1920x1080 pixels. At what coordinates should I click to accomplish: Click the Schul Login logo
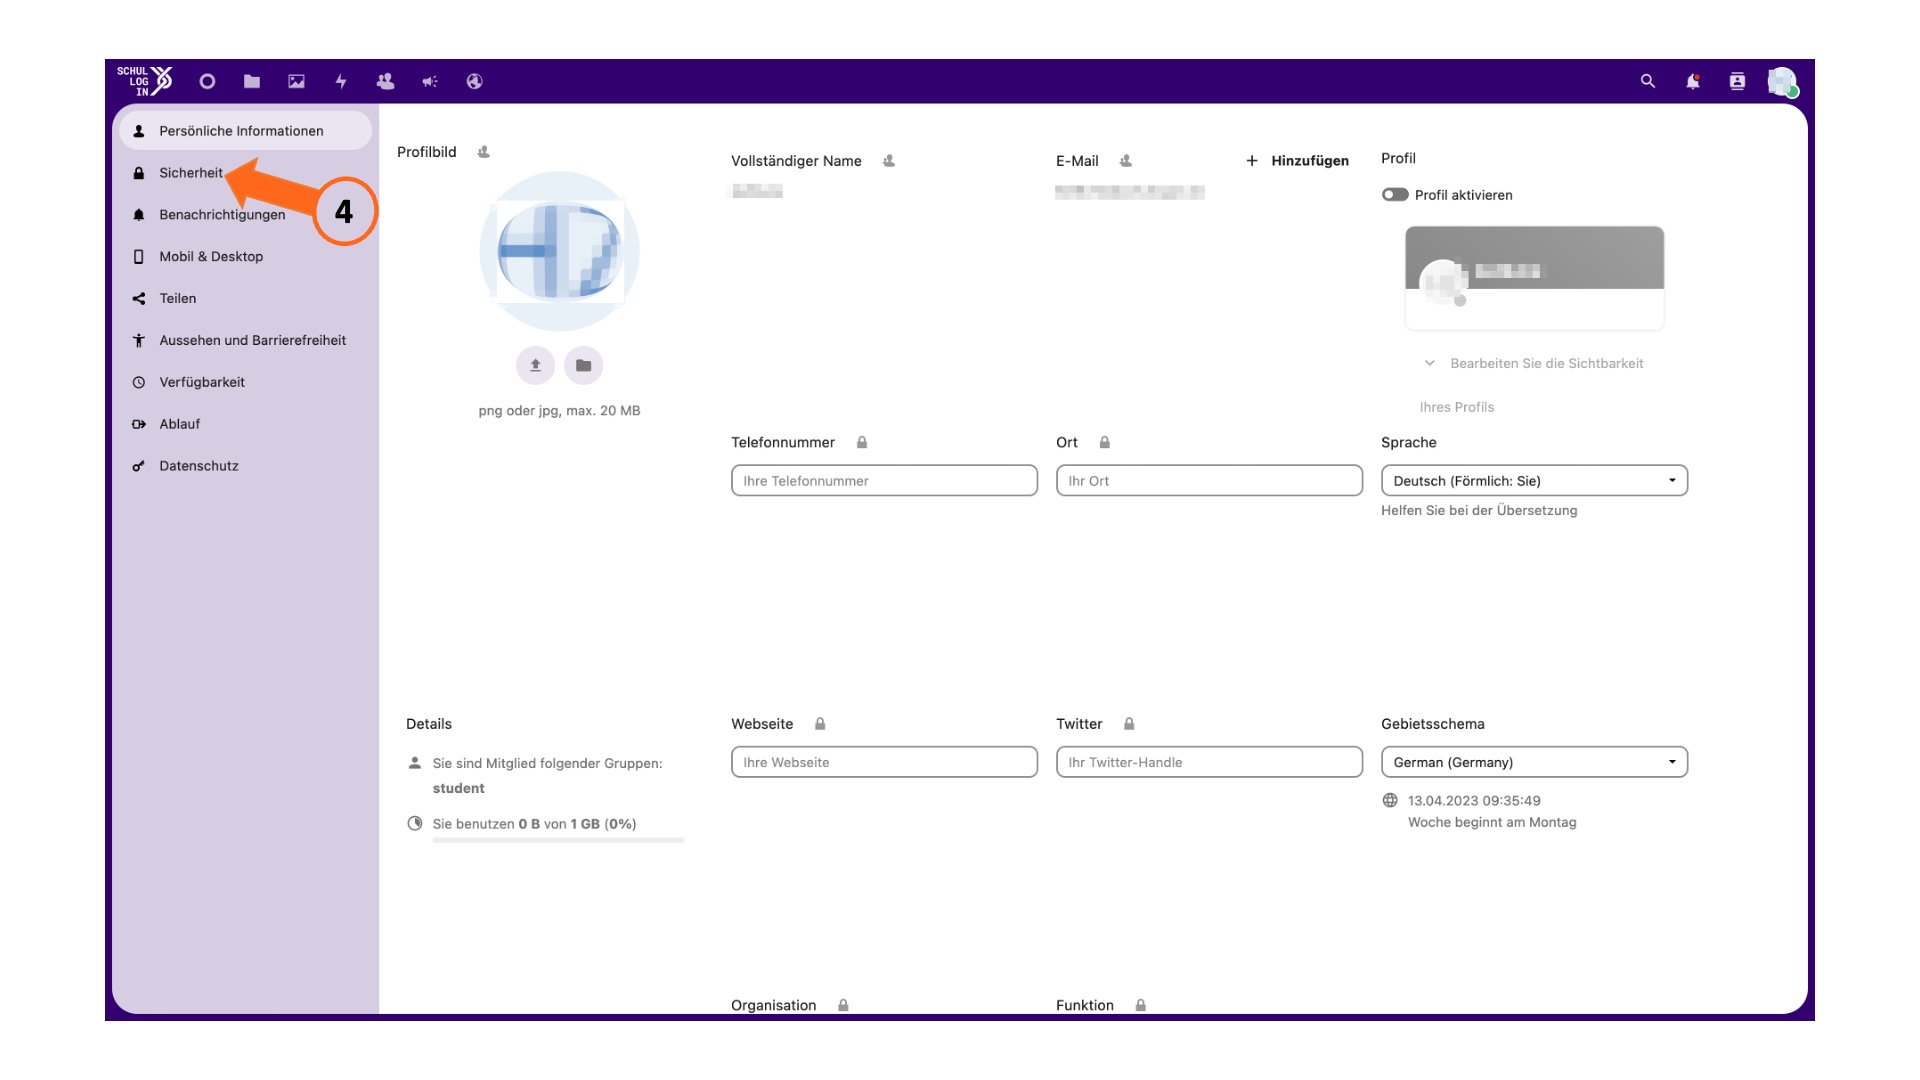[x=144, y=81]
